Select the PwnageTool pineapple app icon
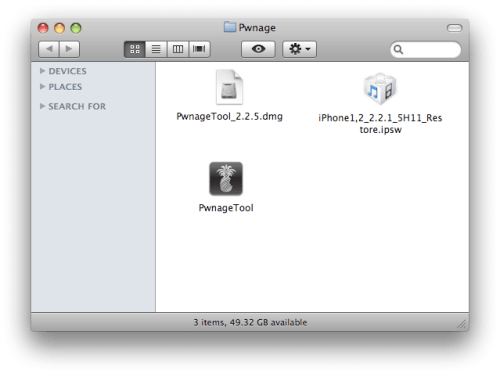The width and height of the screenshot is (500, 374). (226, 179)
